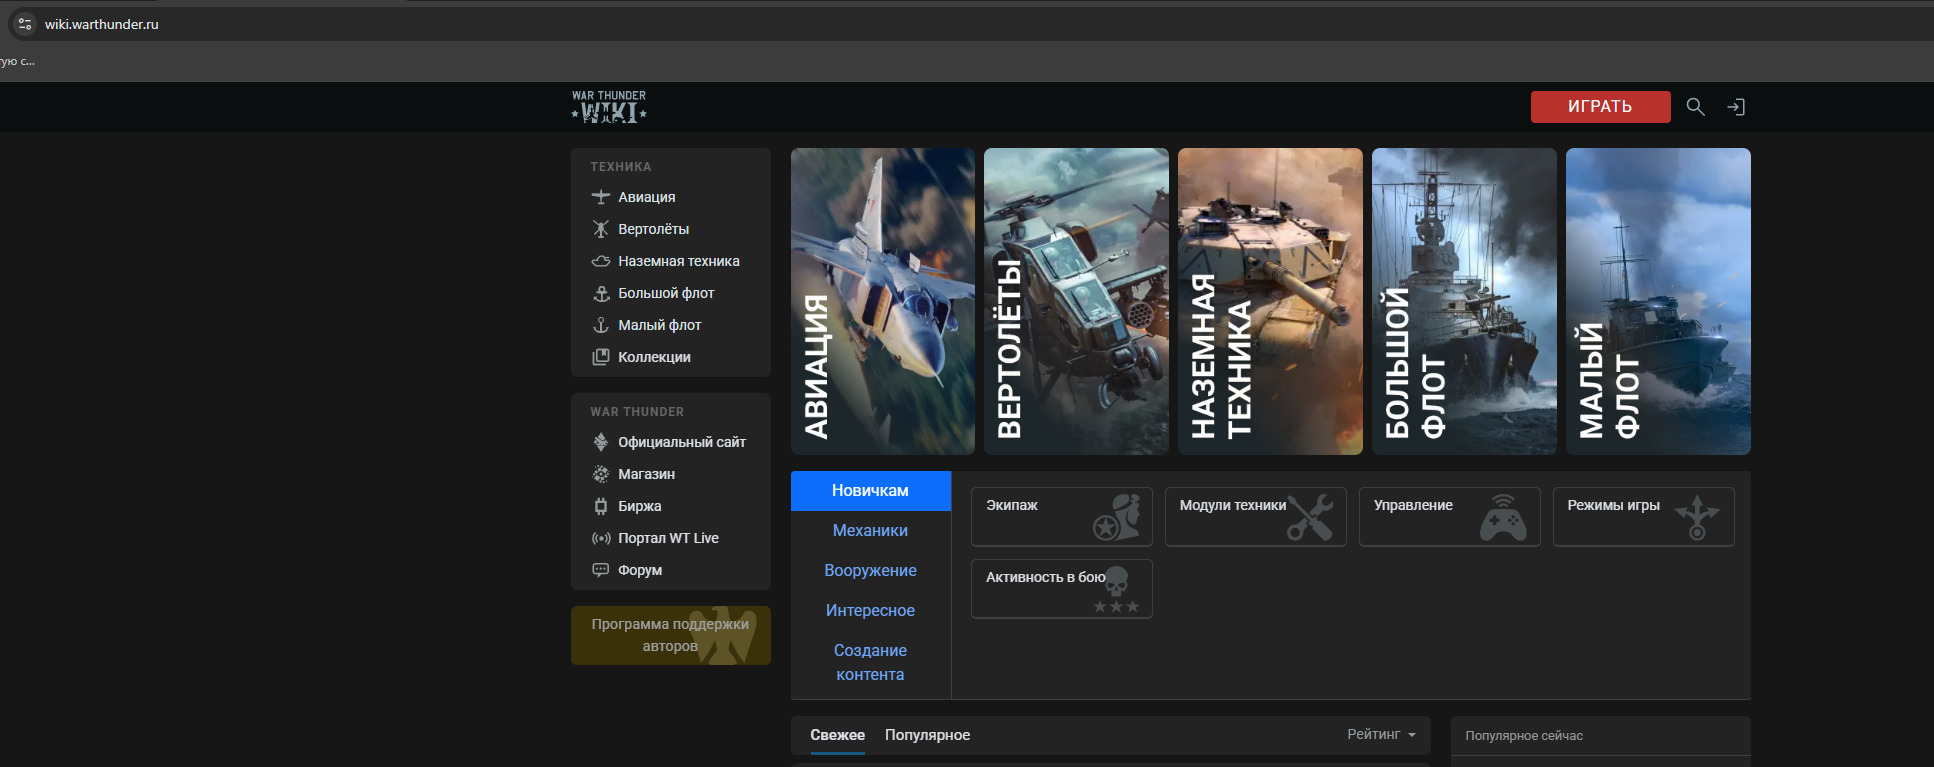This screenshot has height=767, width=1934.
Task: Click the site info icon in address bar
Action: pos(25,24)
